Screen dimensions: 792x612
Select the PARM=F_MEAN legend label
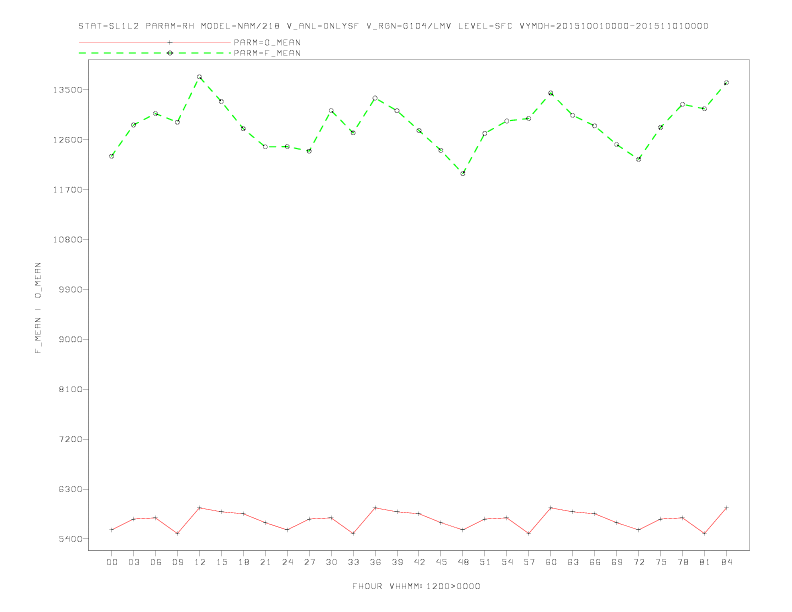tap(267, 53)
